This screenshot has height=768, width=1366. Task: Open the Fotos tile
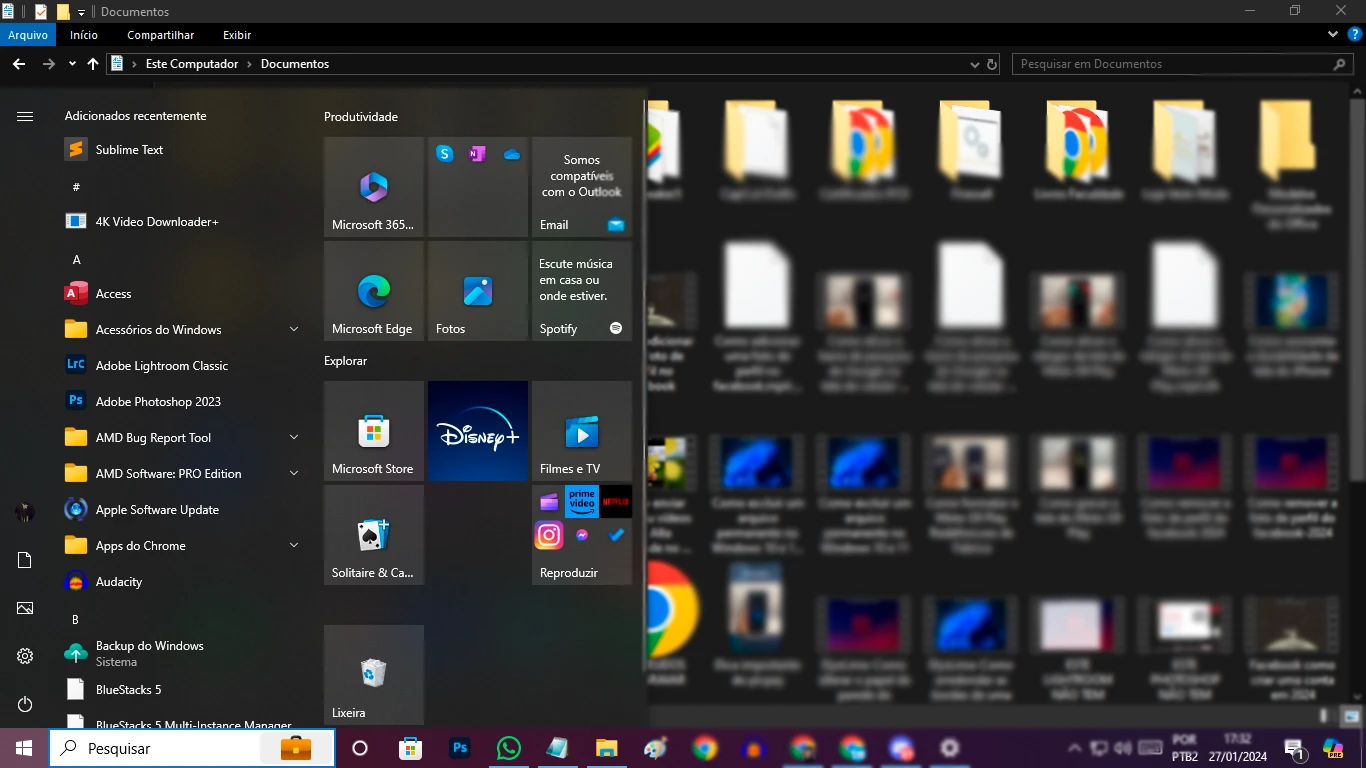click(x=477, y=290)
